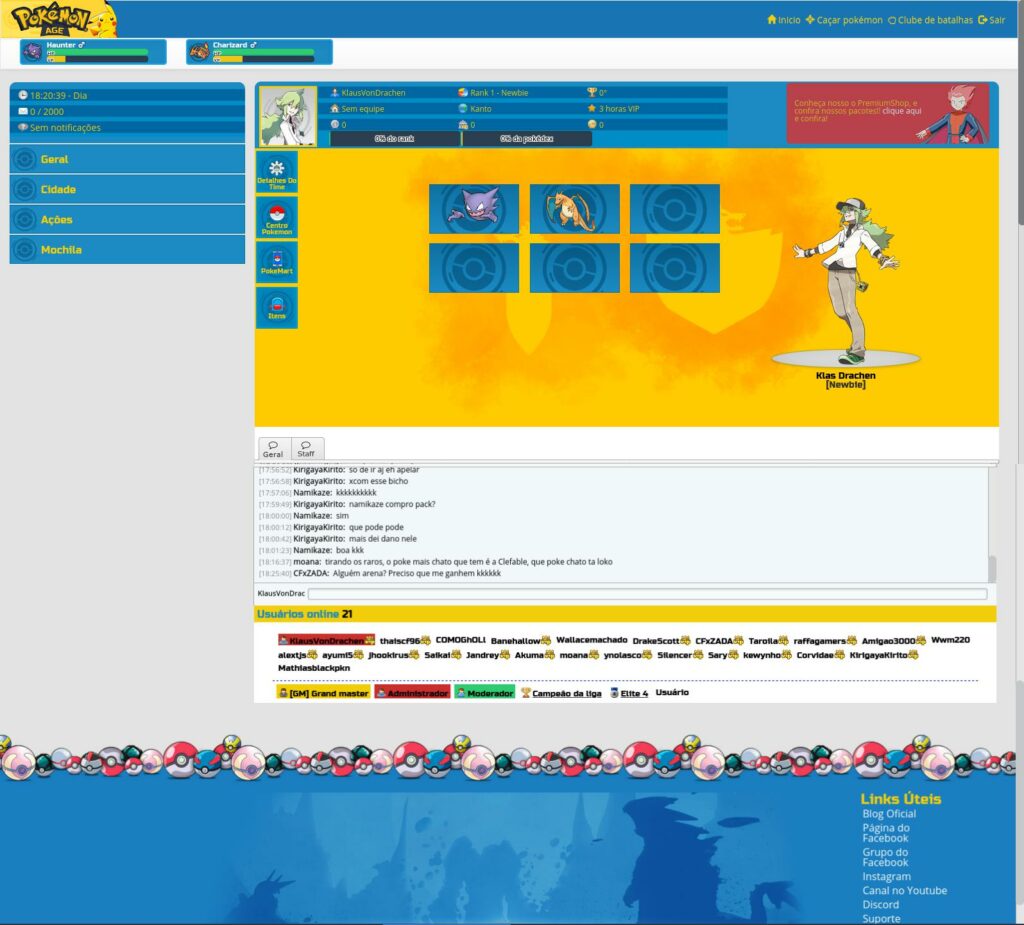Click the Klas Drachen trainer sprite
This screenshot has height=925, width=1024.
846,281
